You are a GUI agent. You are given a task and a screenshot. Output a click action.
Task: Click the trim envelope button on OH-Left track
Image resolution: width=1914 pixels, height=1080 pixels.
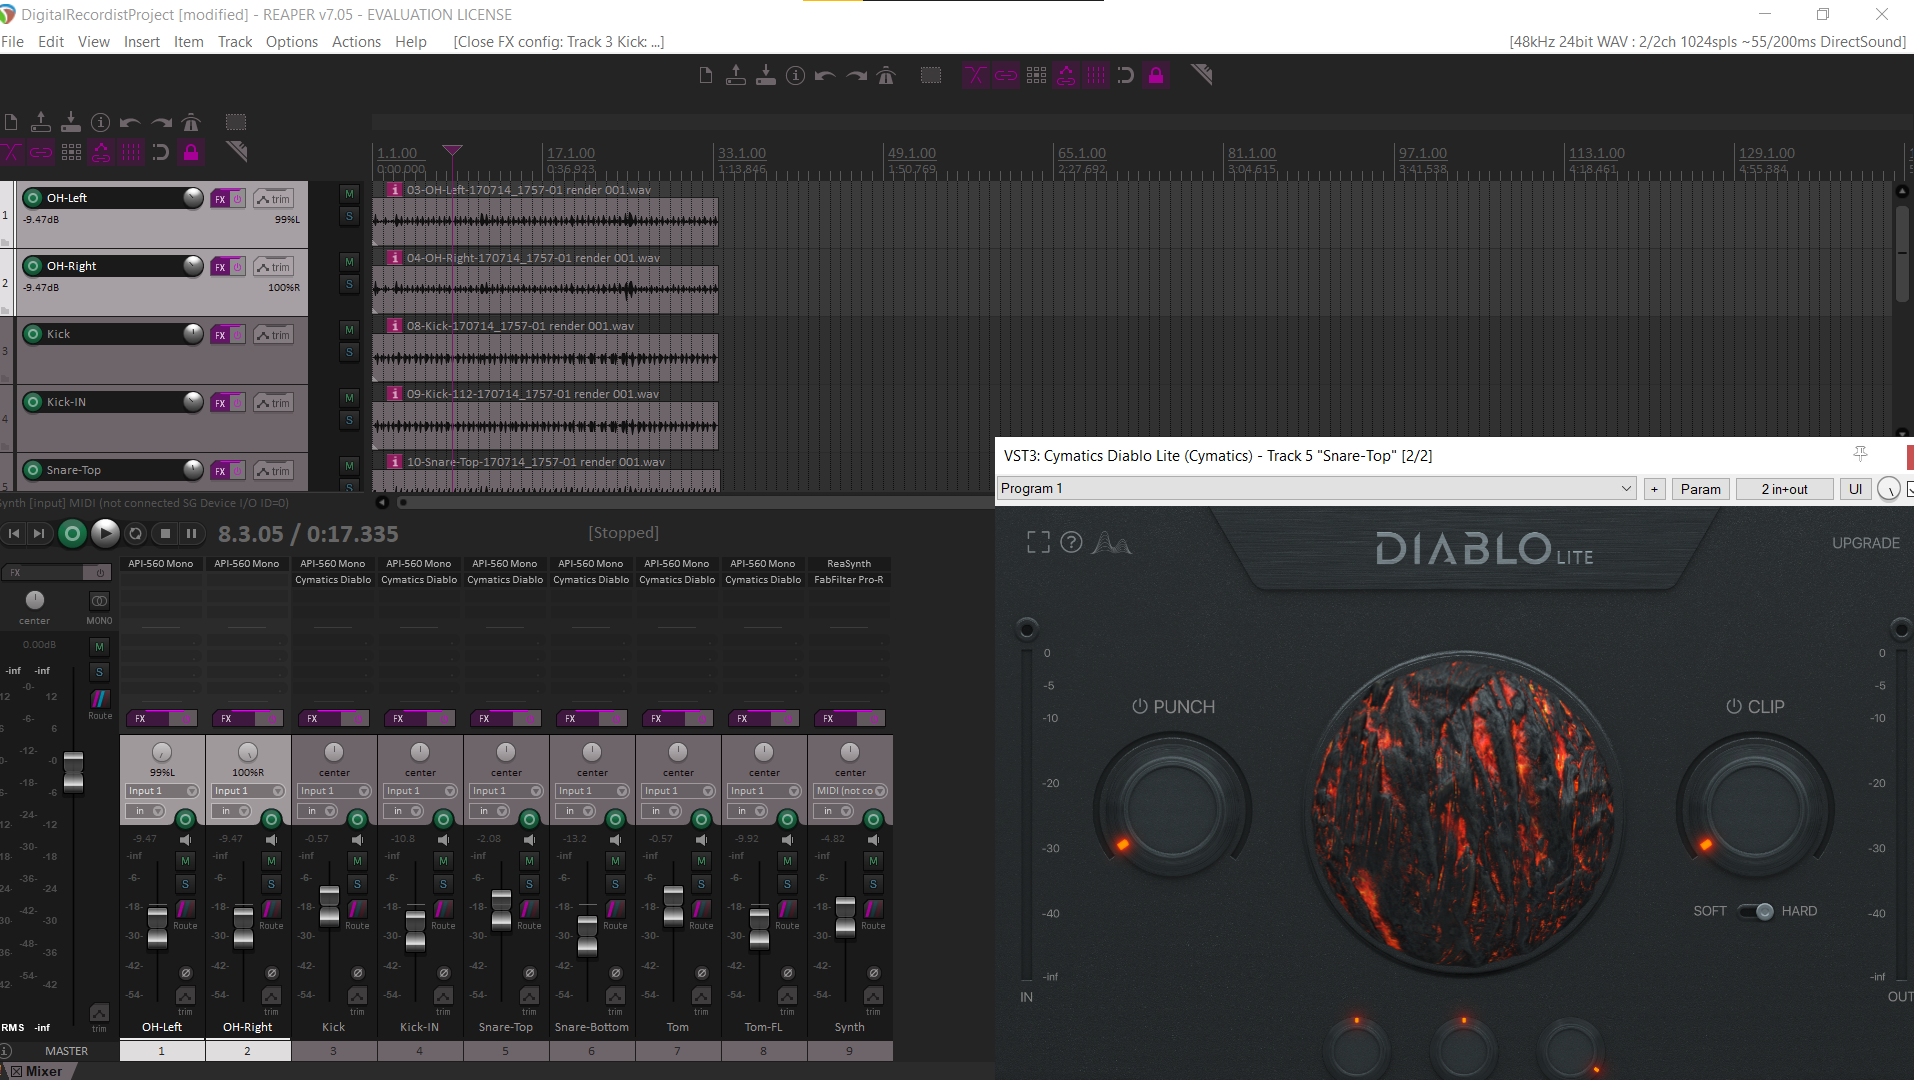click(x=273, y=199)
